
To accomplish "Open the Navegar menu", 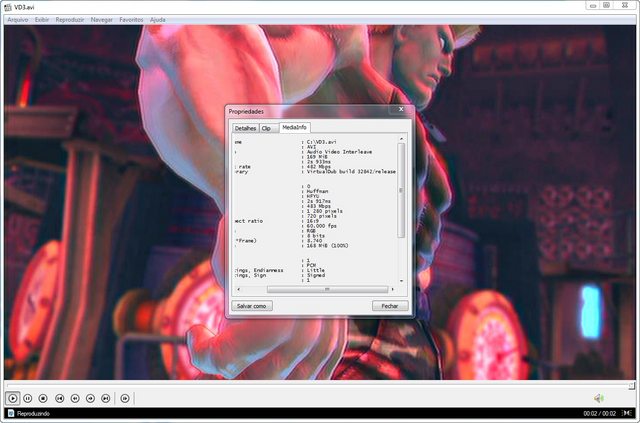I will [102, 20].
